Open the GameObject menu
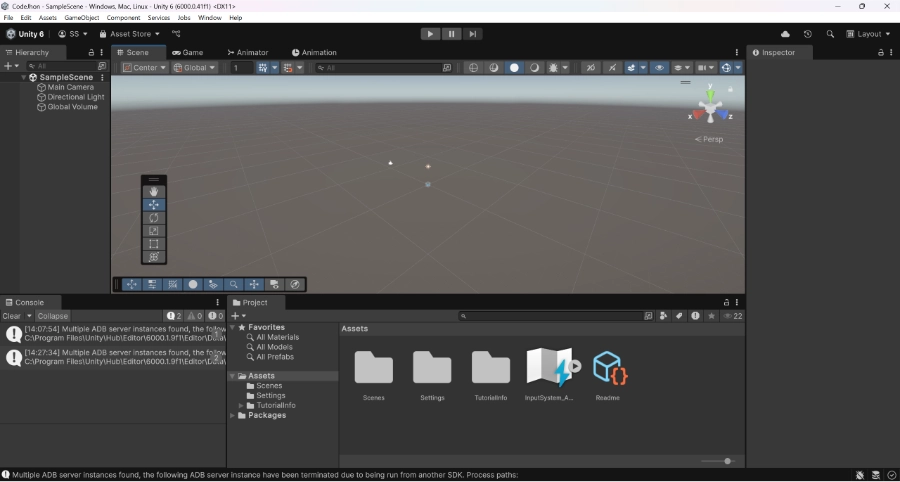The width and height of the screenshot is (900, 482). 81,18
